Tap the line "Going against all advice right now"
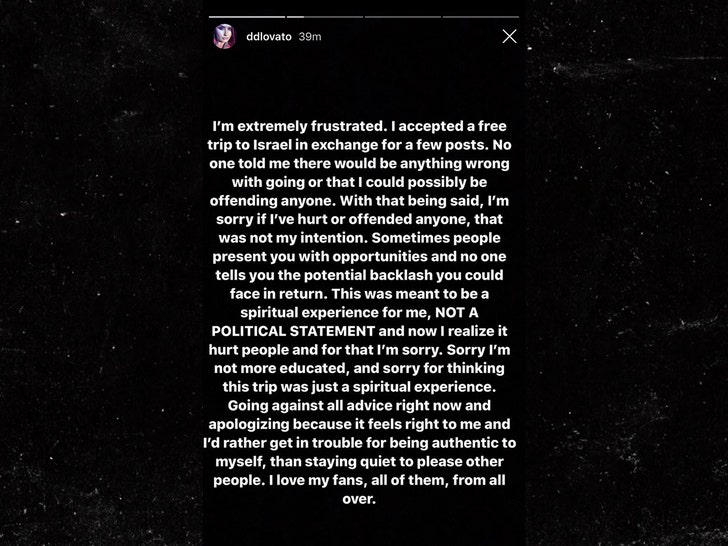728x546 pixels. tap(359, 405)
